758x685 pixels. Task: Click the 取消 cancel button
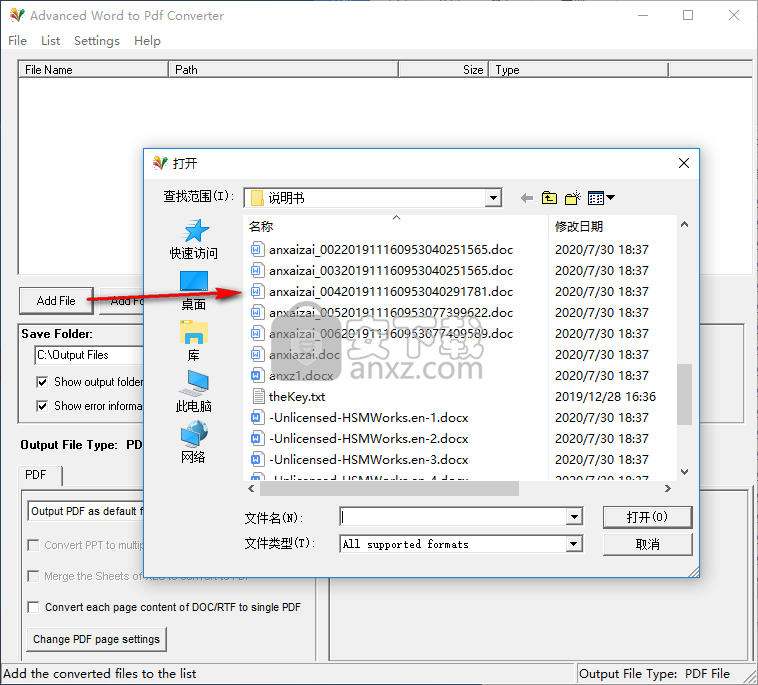tap(647, 544)
